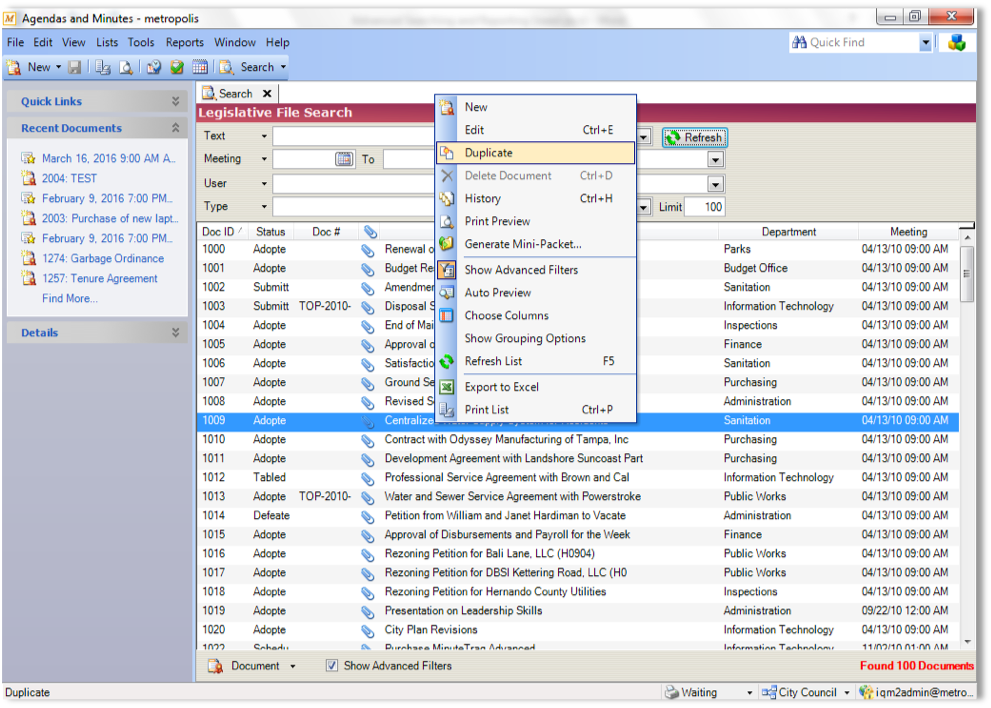
Task: Click the Search toolbar icon
Action: click(226, 67)
